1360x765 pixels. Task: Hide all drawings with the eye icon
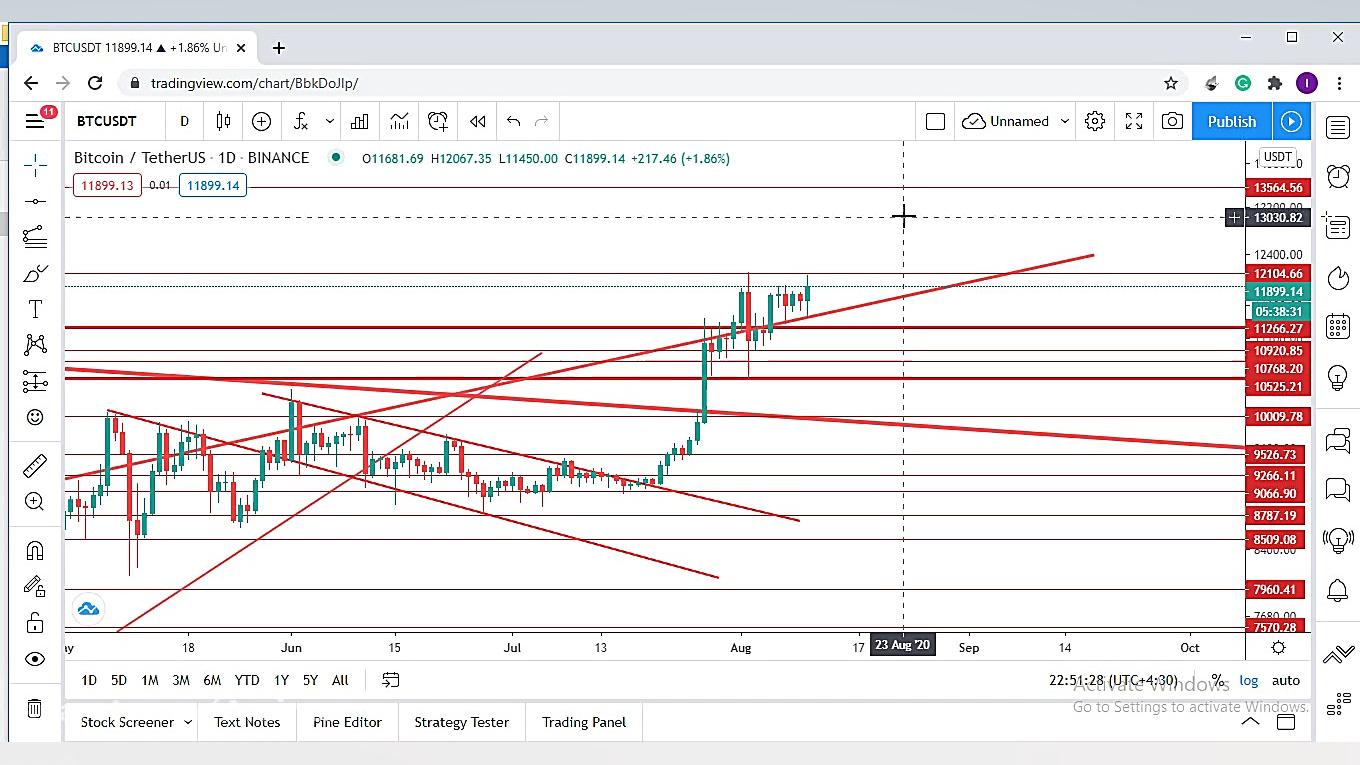[x=35, y=659]
